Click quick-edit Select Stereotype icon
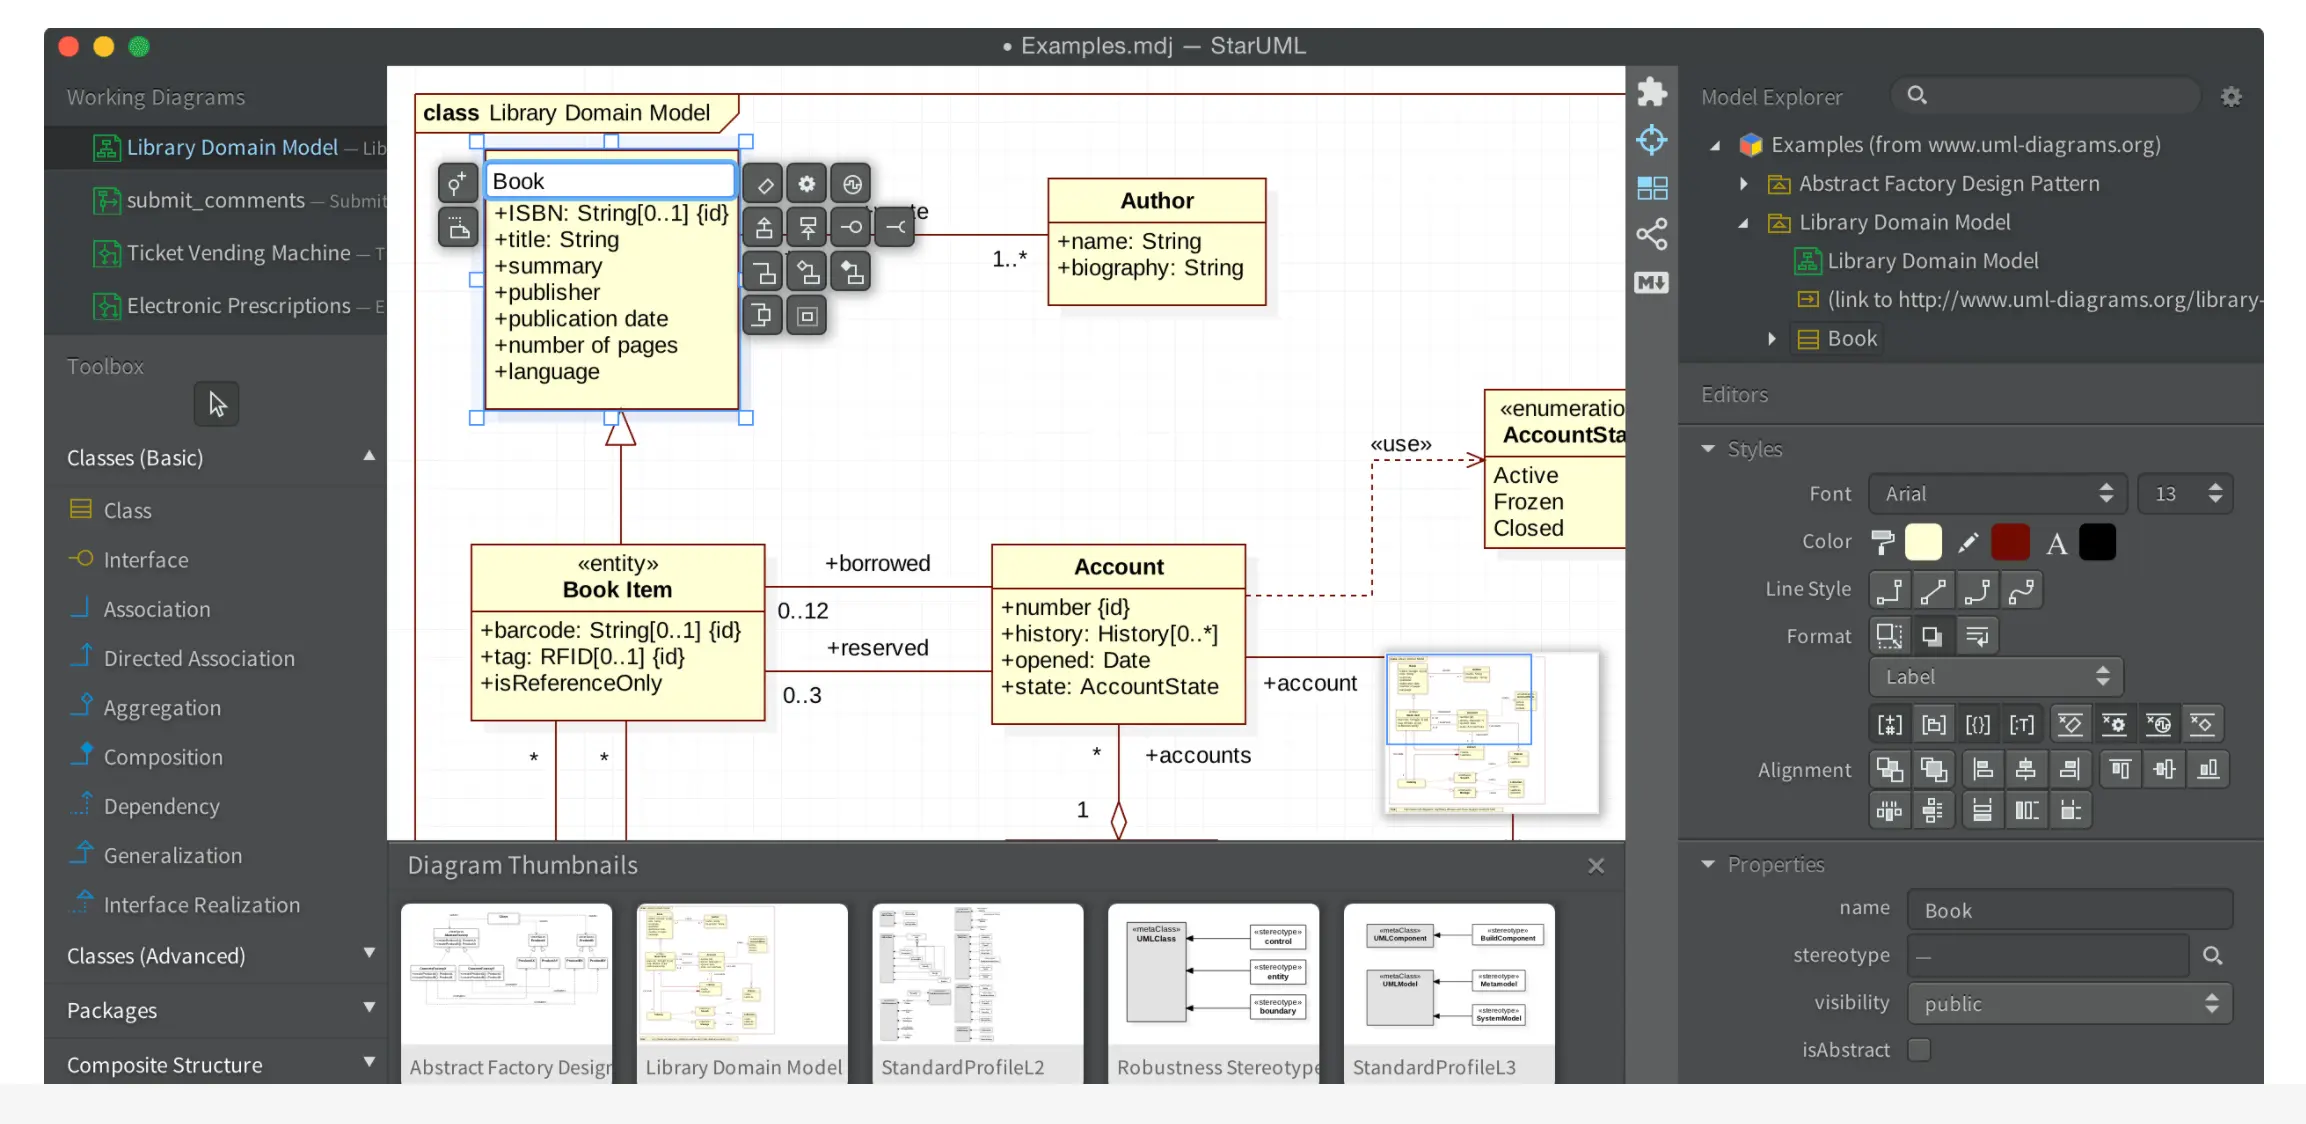This screenshot has height=1124, width=2306. 457,183
